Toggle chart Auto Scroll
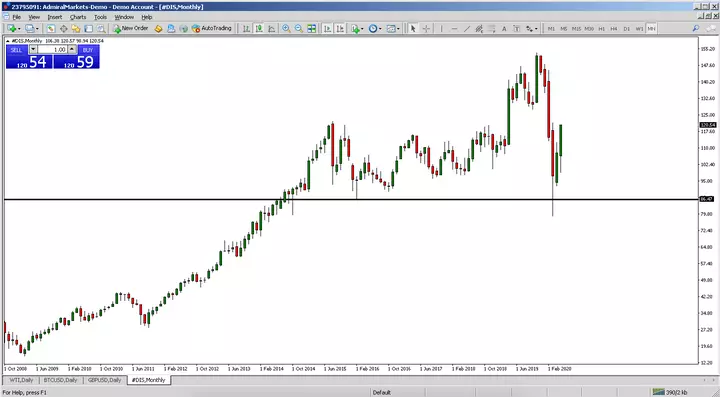 click(327, 28)
